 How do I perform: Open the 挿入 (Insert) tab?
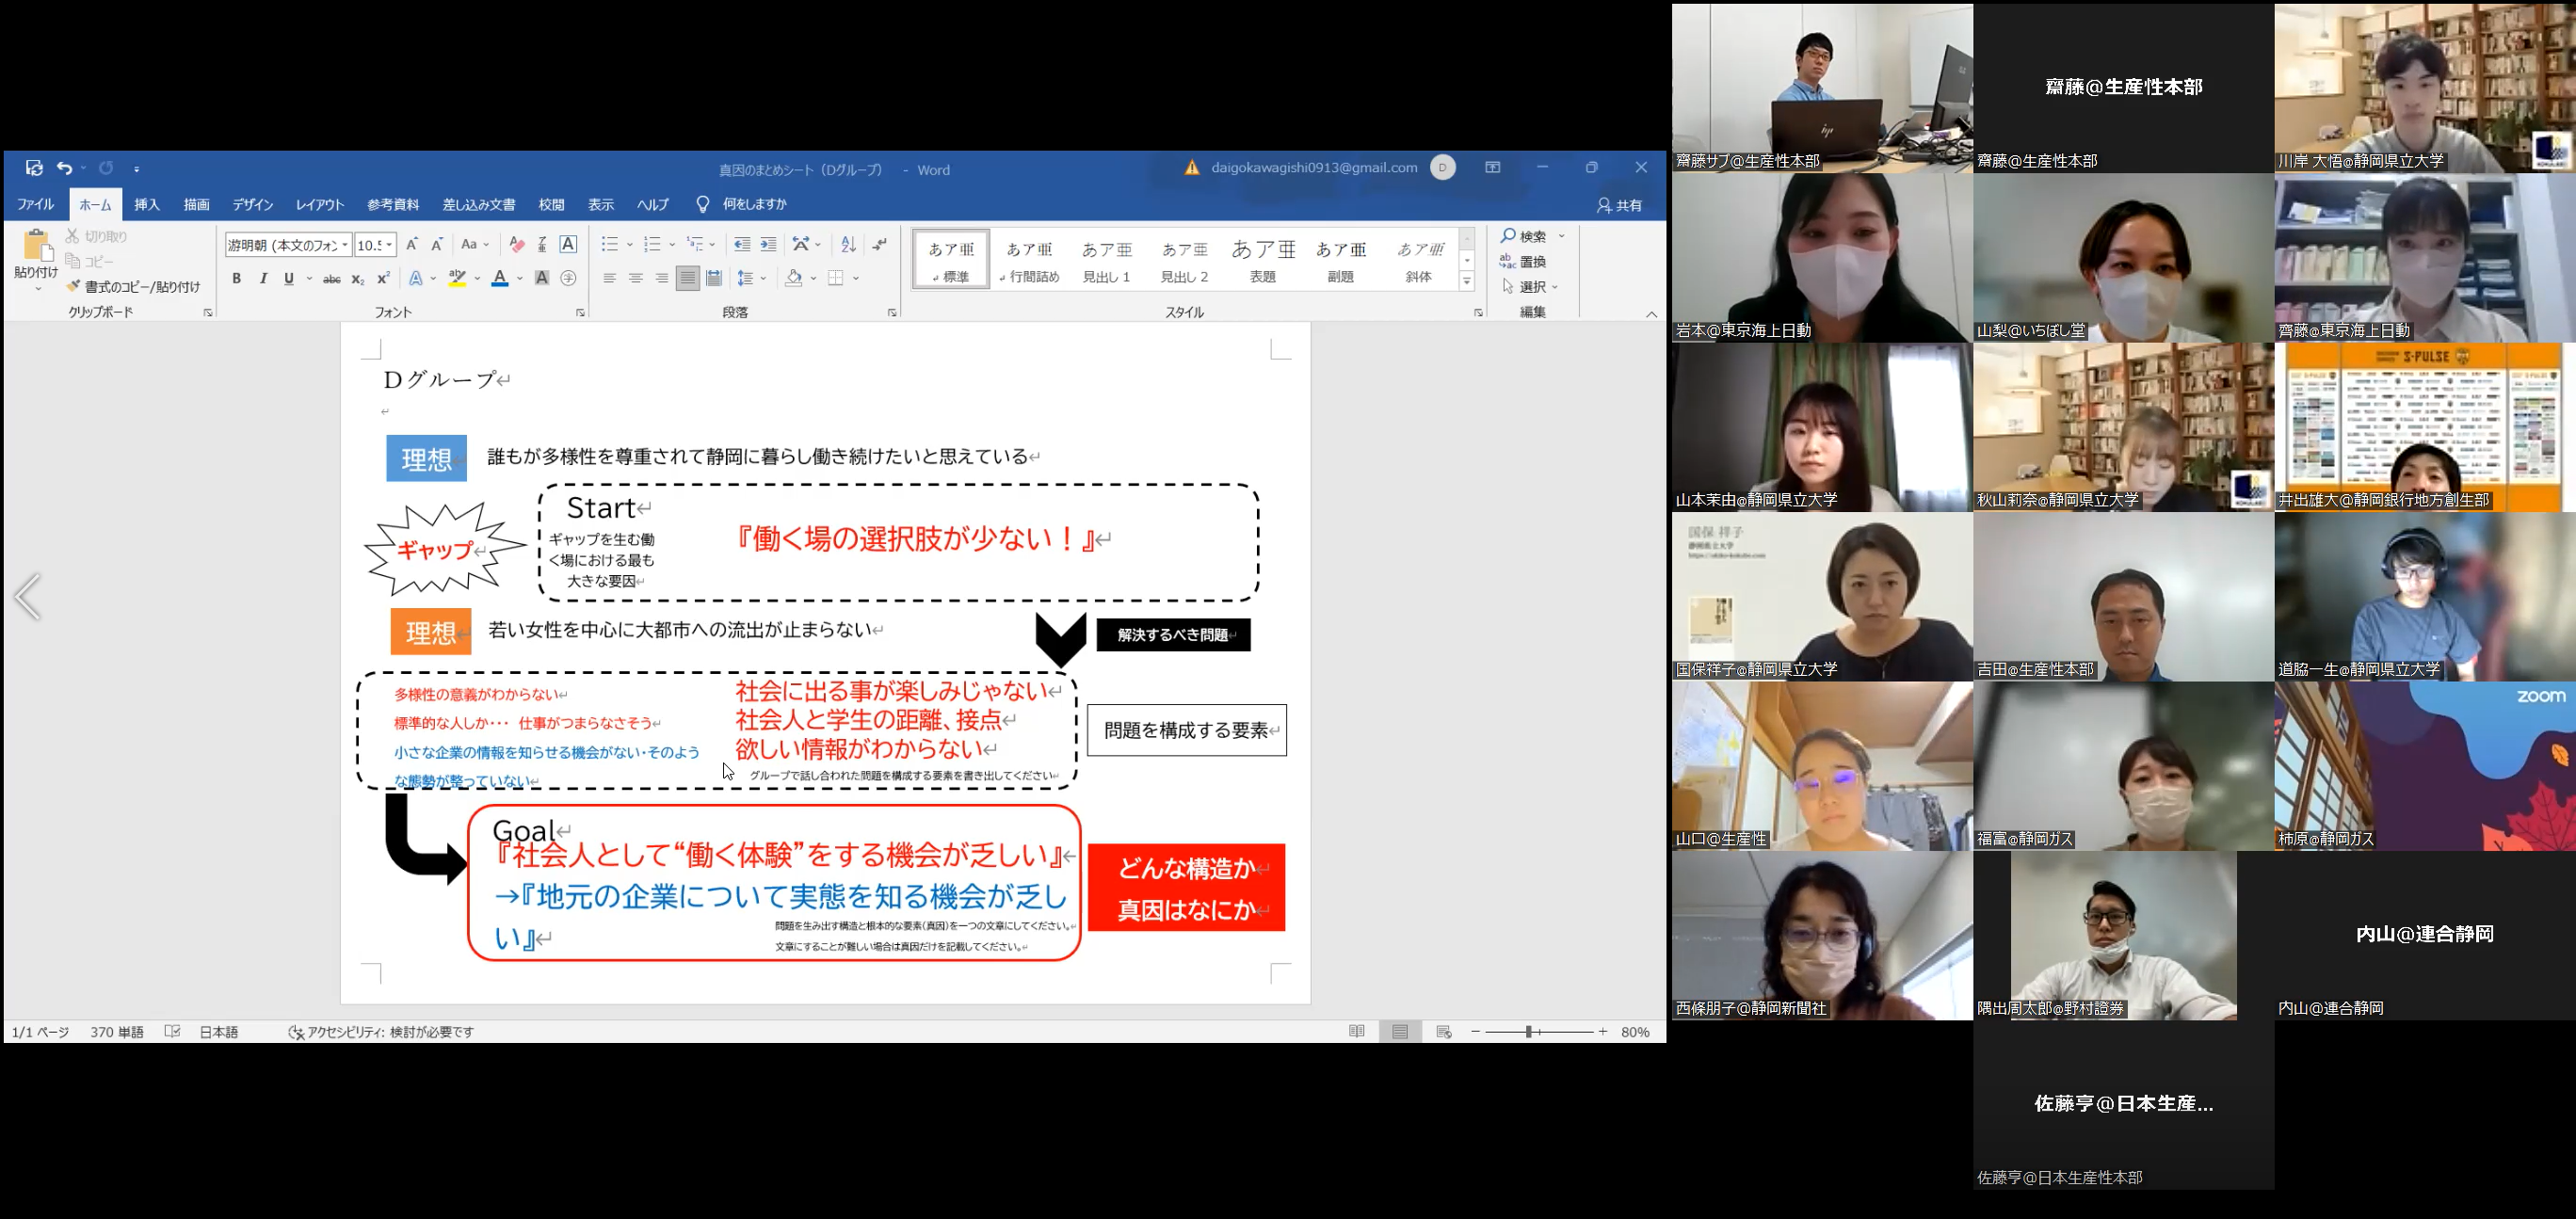pyautogui.click(x=147, y=204)
